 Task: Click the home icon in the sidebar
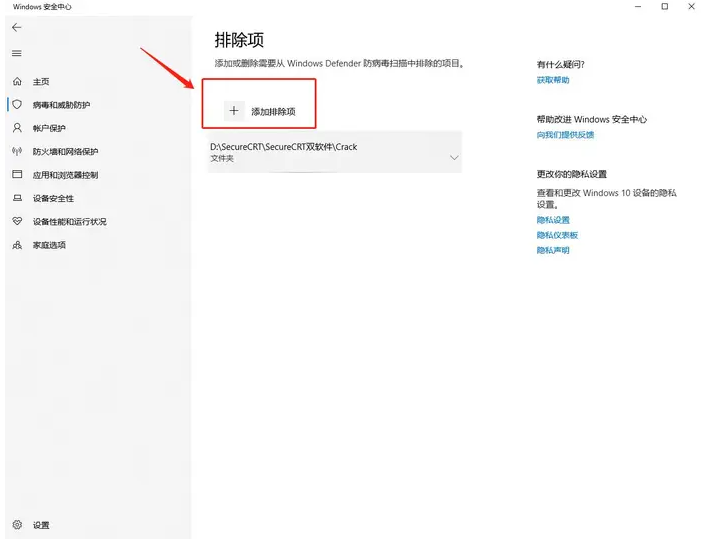(x=17, y=81)
